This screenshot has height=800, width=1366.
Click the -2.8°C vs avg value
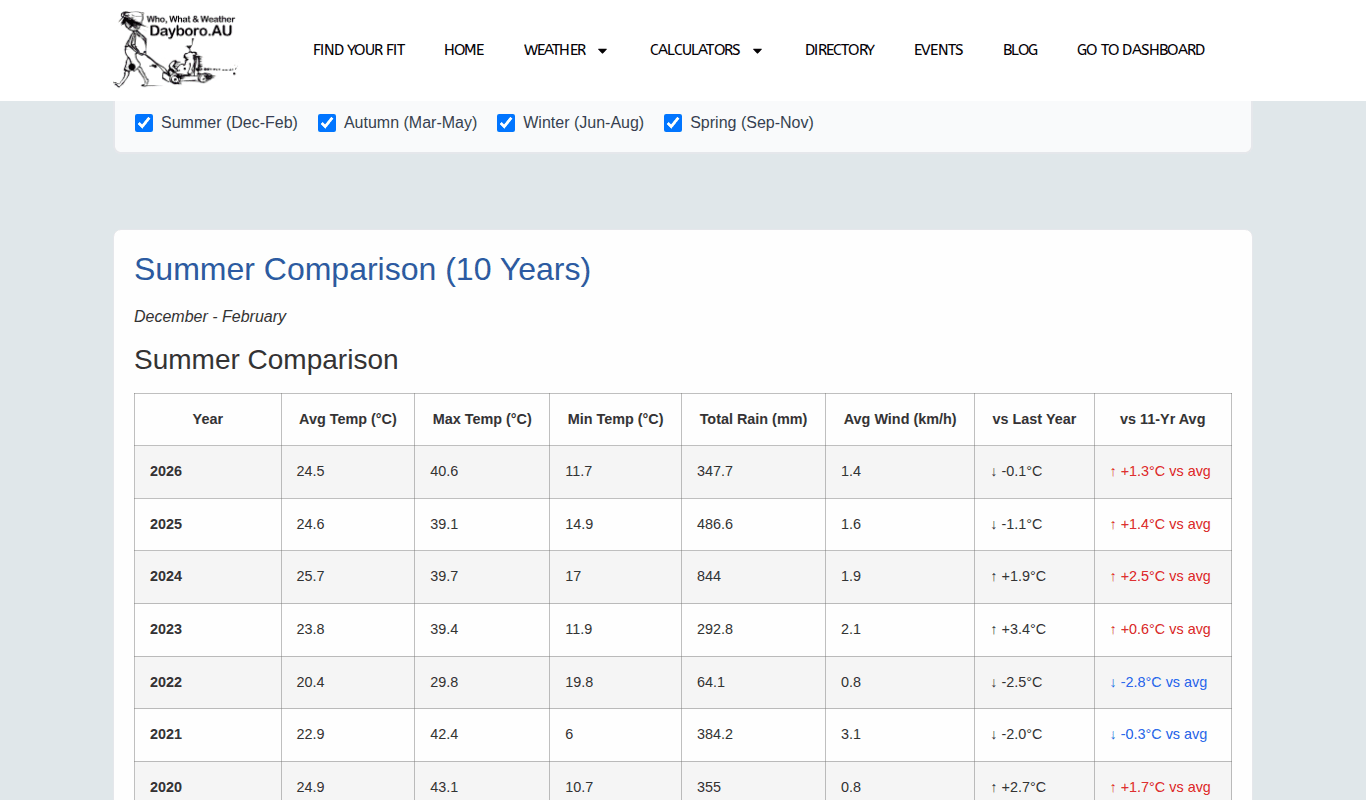pos(1158,683)
